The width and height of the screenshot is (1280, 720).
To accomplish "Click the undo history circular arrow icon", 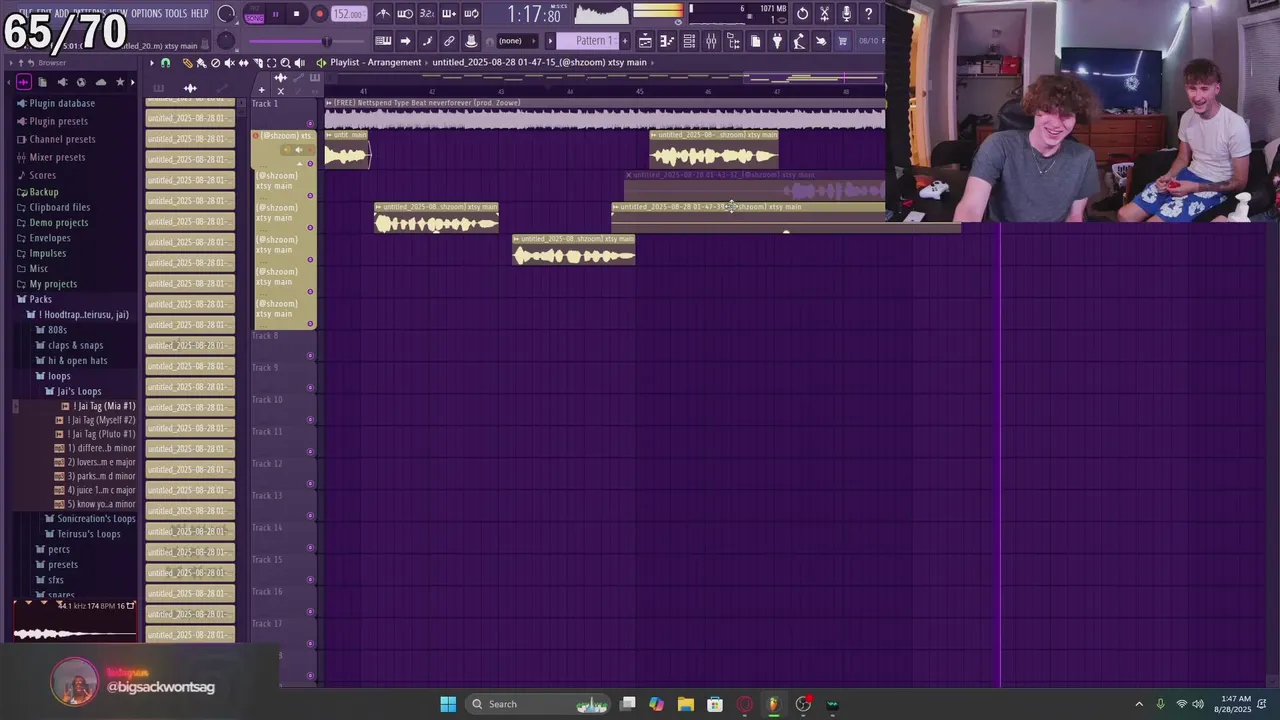I will click(x=803, y=14).
